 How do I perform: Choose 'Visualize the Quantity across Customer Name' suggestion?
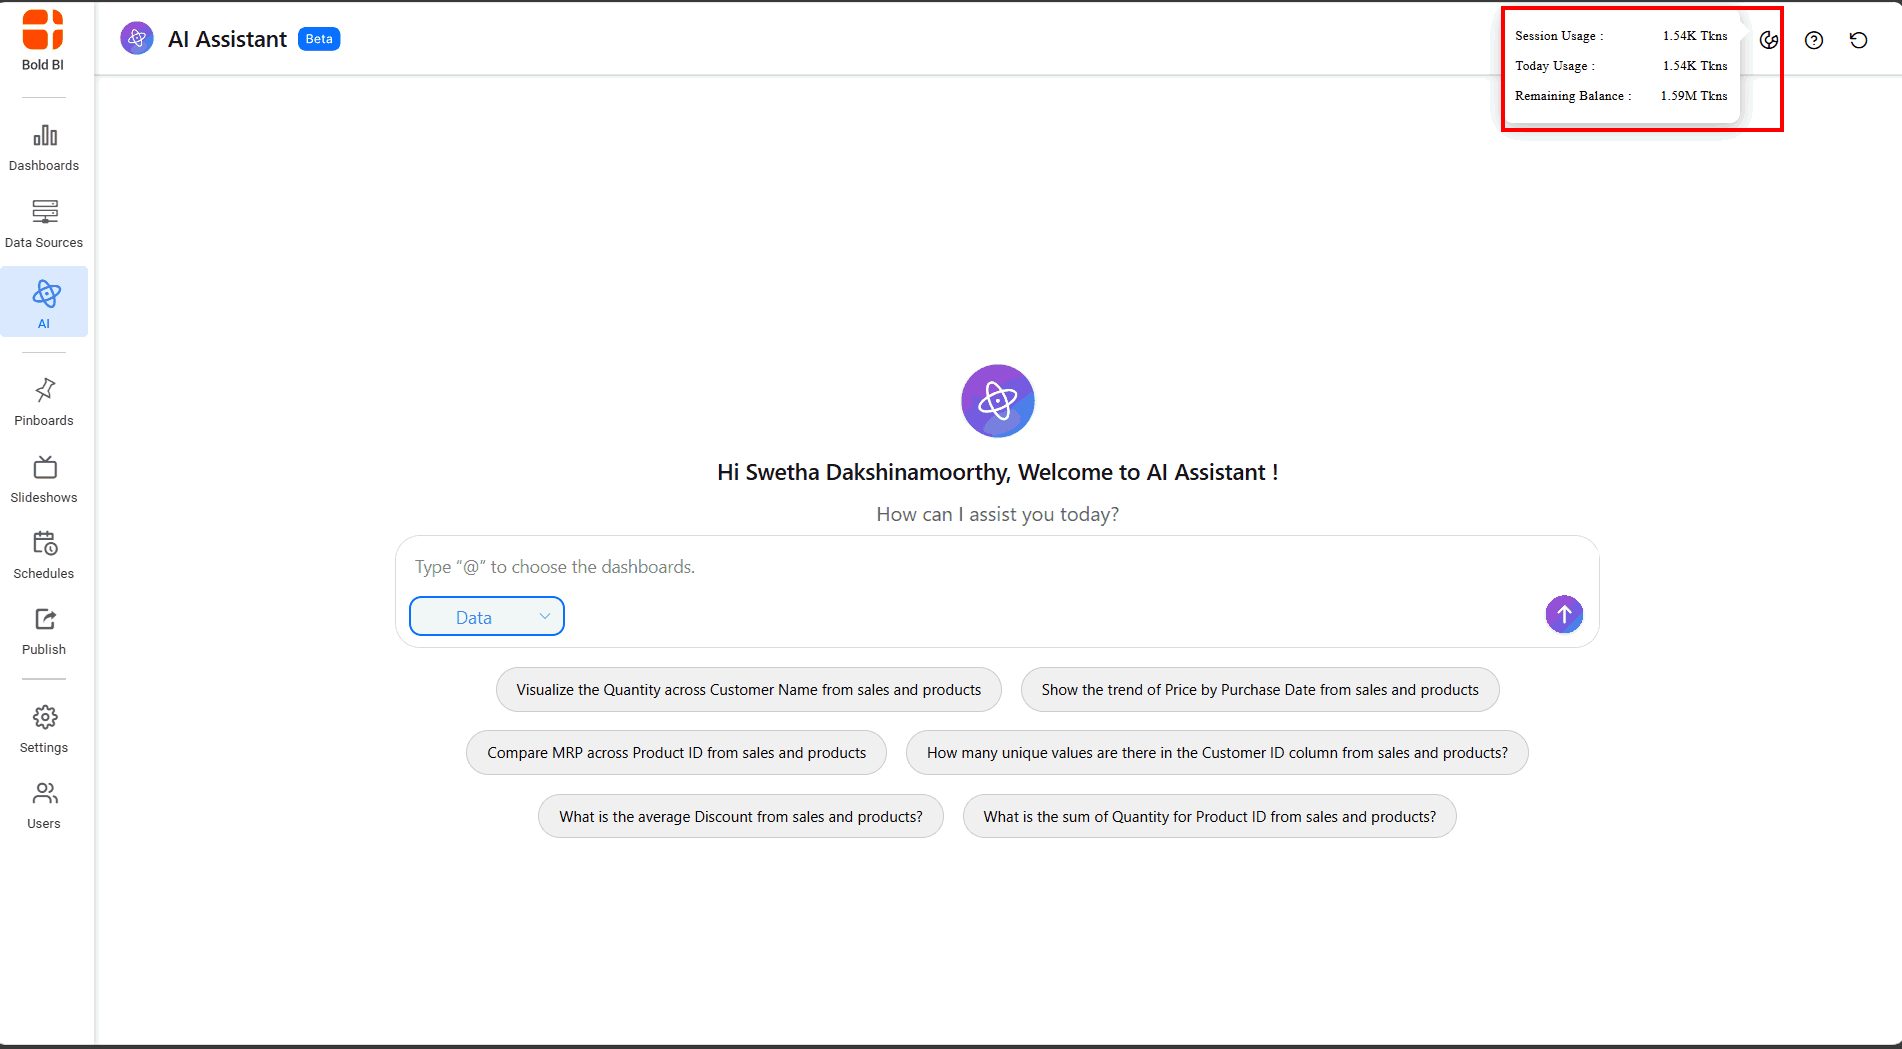pyautogui.click(x=749, y=690)
